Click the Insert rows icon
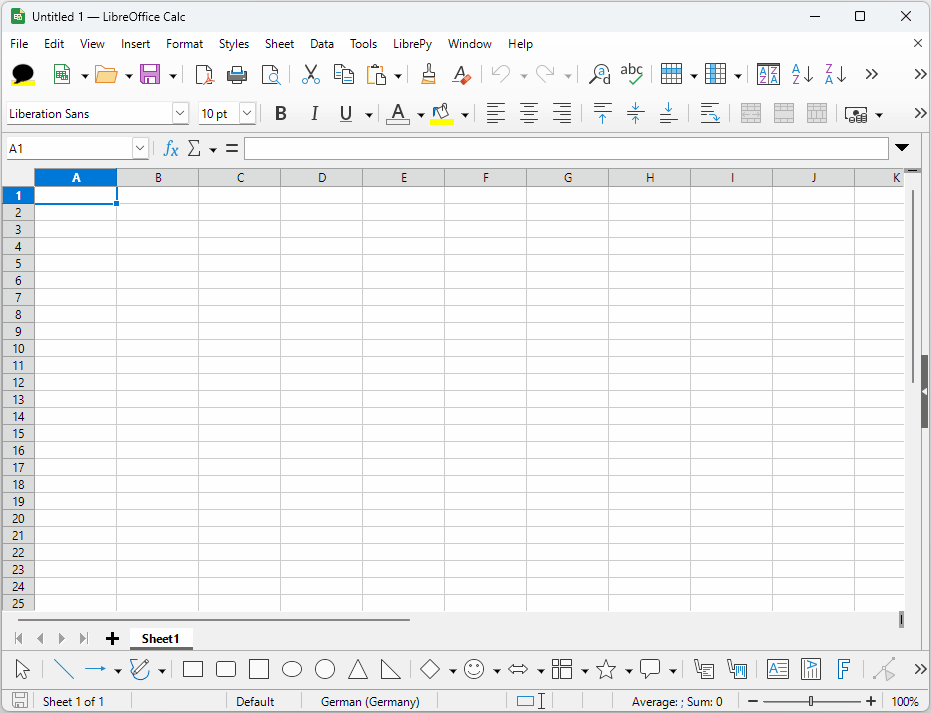 [x=671, y=74]
